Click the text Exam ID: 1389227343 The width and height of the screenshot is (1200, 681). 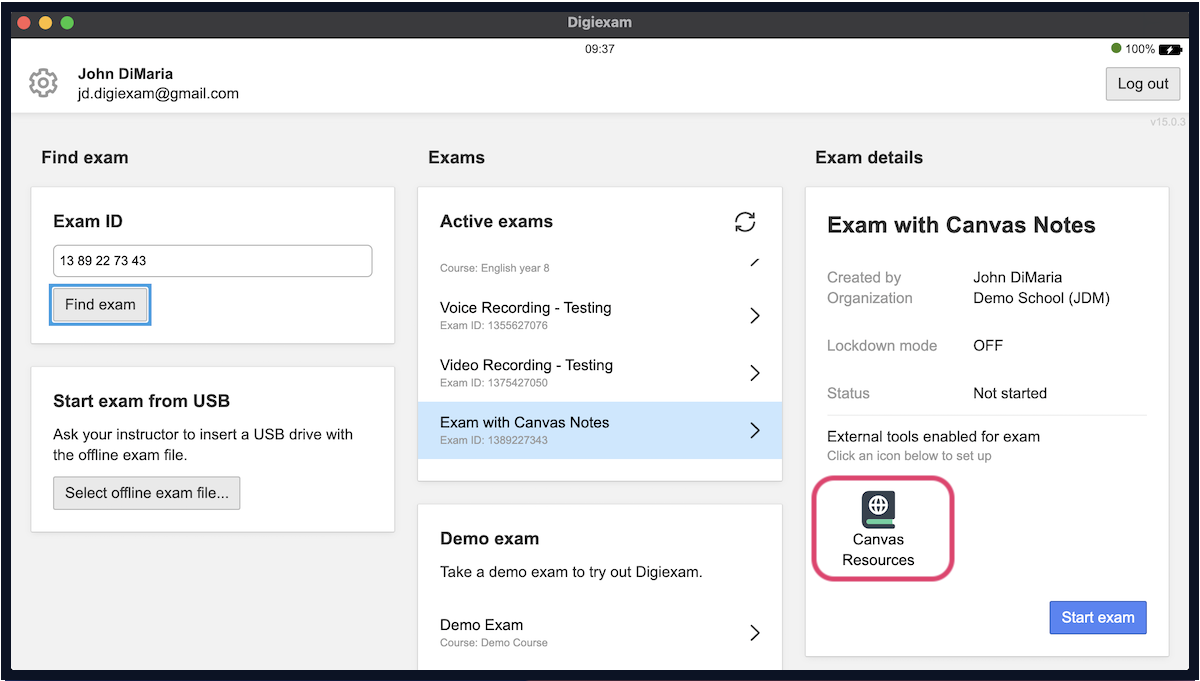494,440
